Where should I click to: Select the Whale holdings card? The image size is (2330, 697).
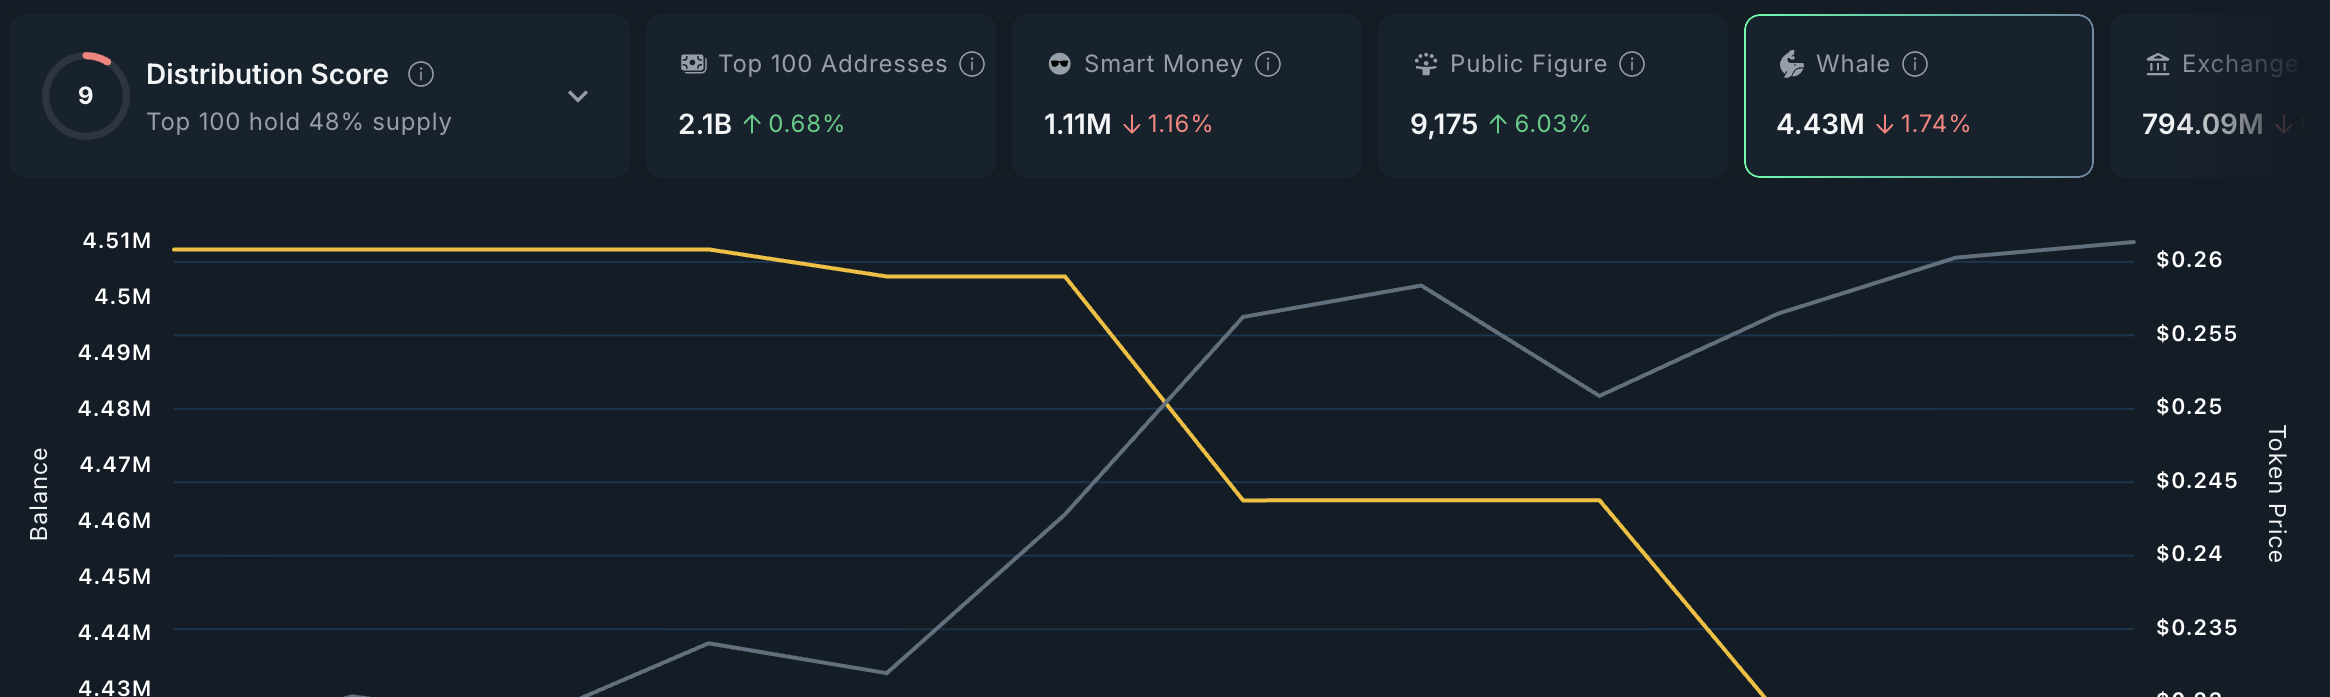[x=1919, y=96]
